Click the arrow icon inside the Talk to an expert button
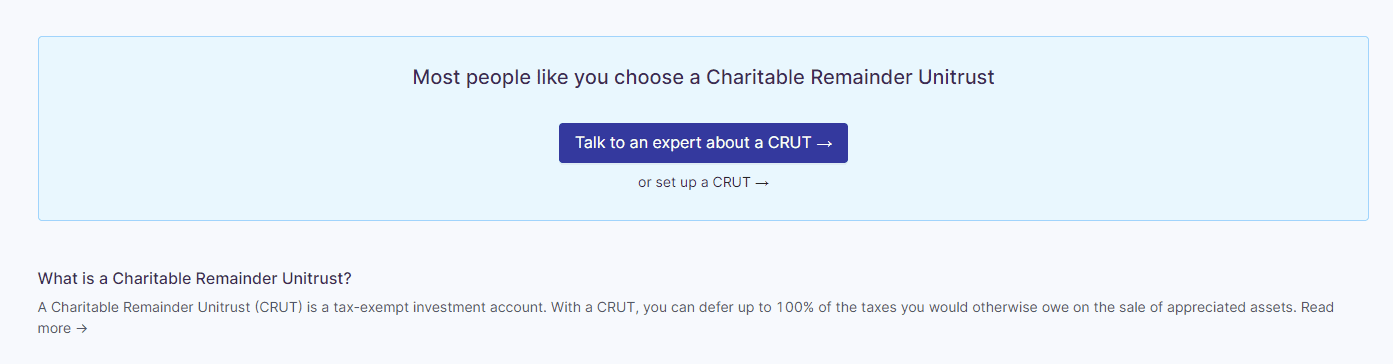The height and width of the screenshot is (364, 1393). (824, 144)
